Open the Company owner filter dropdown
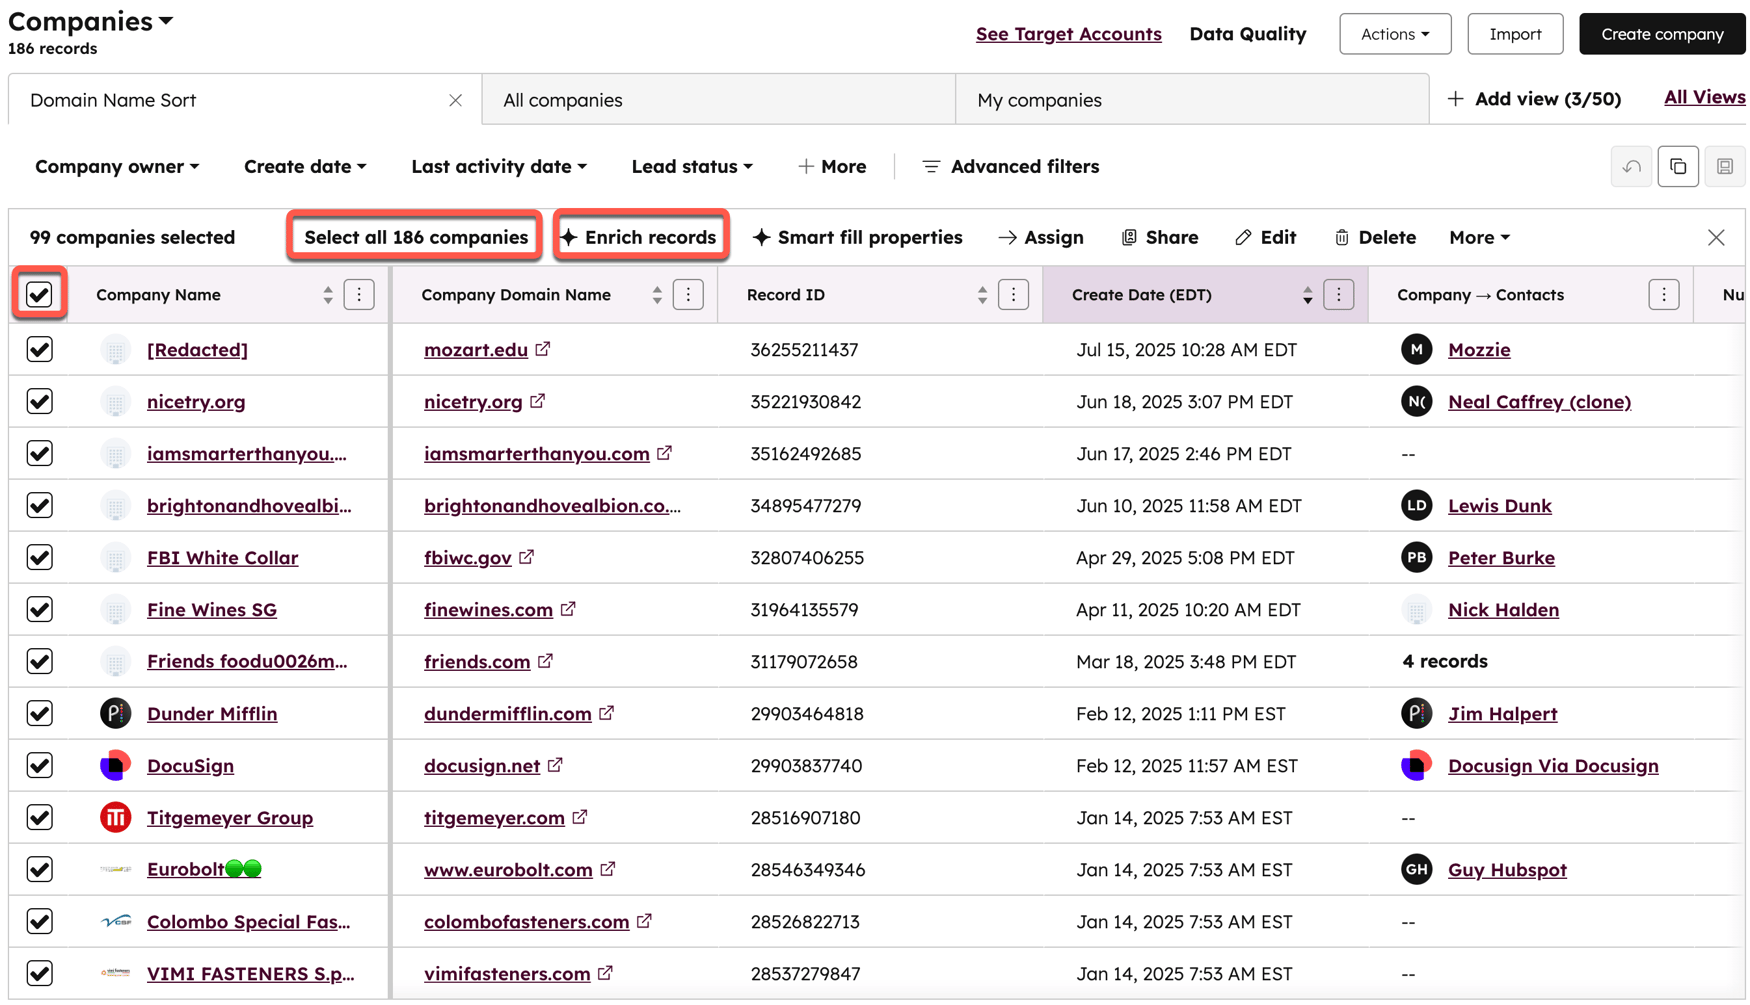 (x=116, y=166)
